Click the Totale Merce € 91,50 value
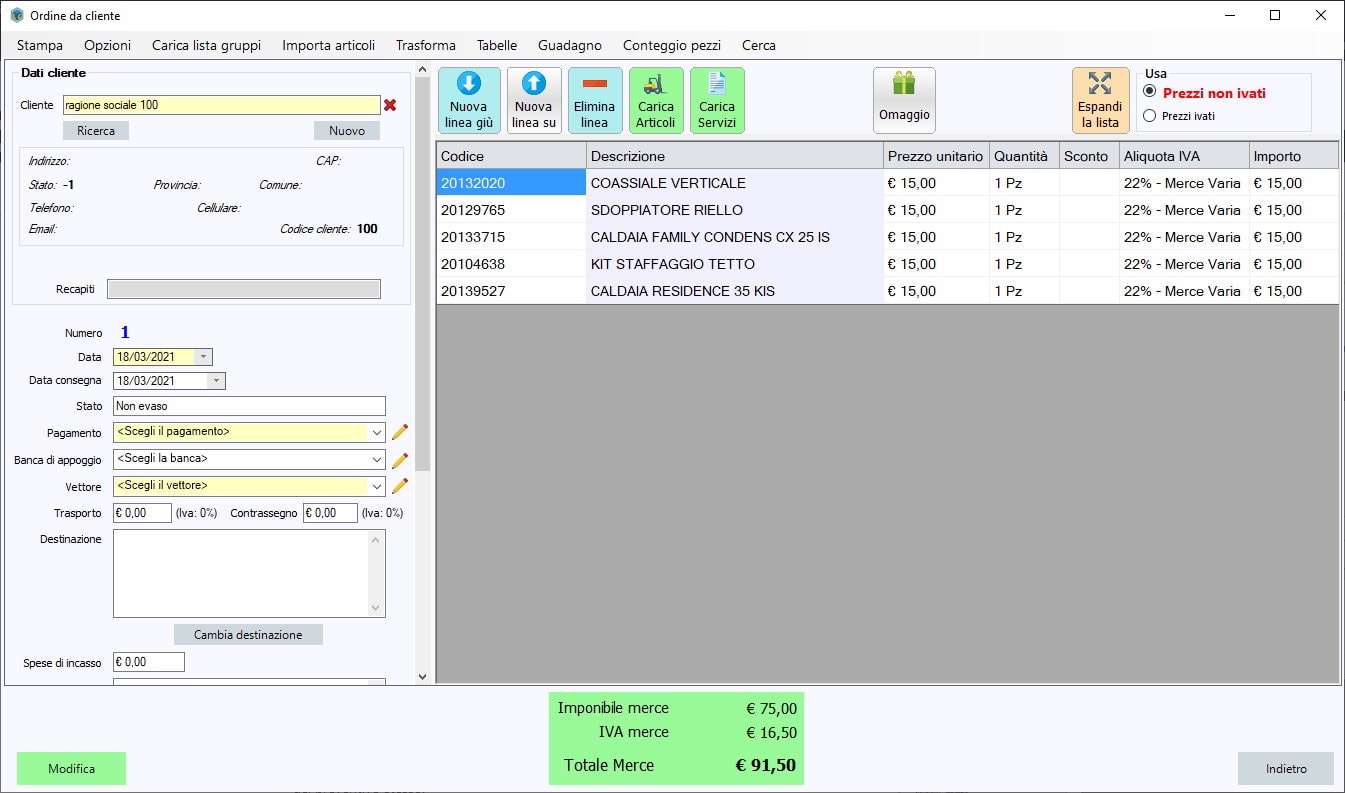 tap(766, 766)
